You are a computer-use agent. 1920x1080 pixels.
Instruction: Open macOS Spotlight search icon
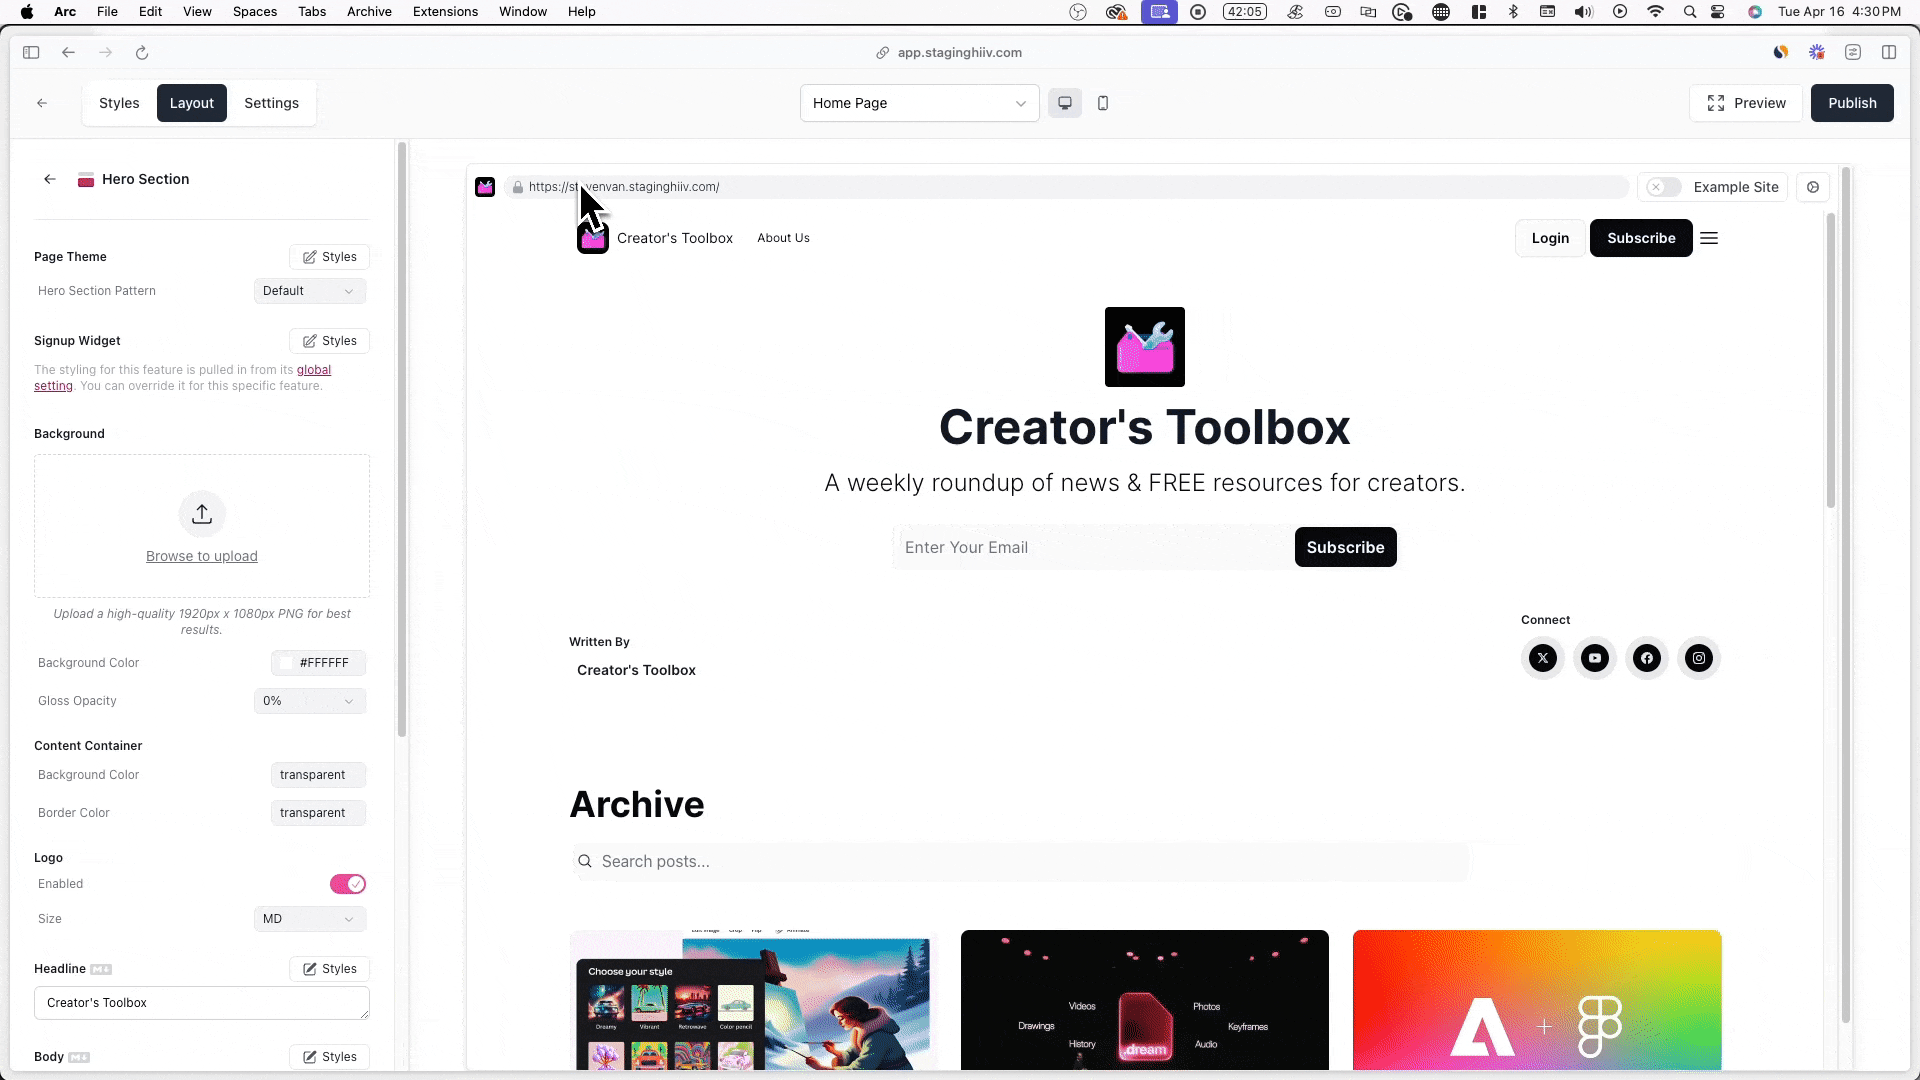click(x=1689, y=12)
